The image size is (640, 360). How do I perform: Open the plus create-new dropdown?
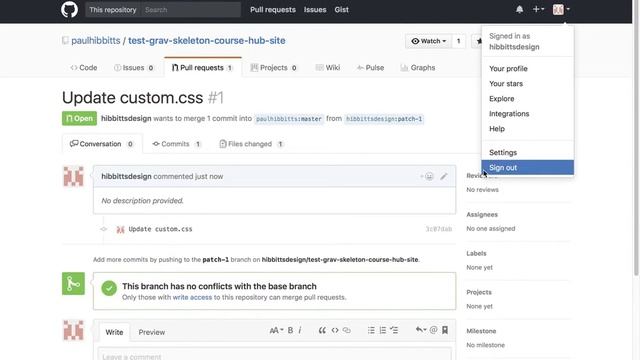click(538, 9)
